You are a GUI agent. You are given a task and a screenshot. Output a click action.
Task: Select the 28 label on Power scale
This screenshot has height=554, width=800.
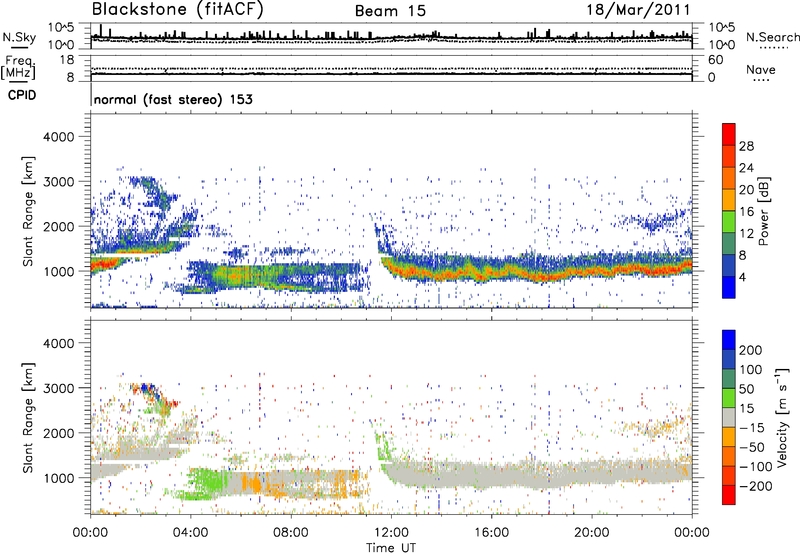[x=746, y=146]
